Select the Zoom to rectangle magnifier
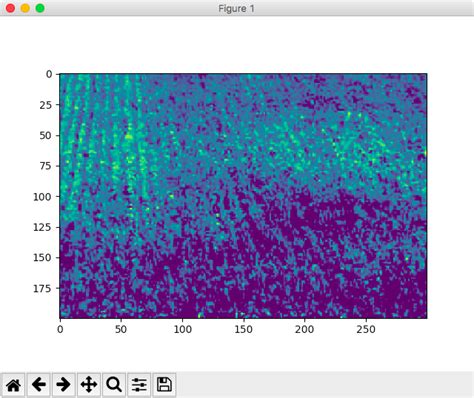474x398 pixels. (x=114, y=385)
